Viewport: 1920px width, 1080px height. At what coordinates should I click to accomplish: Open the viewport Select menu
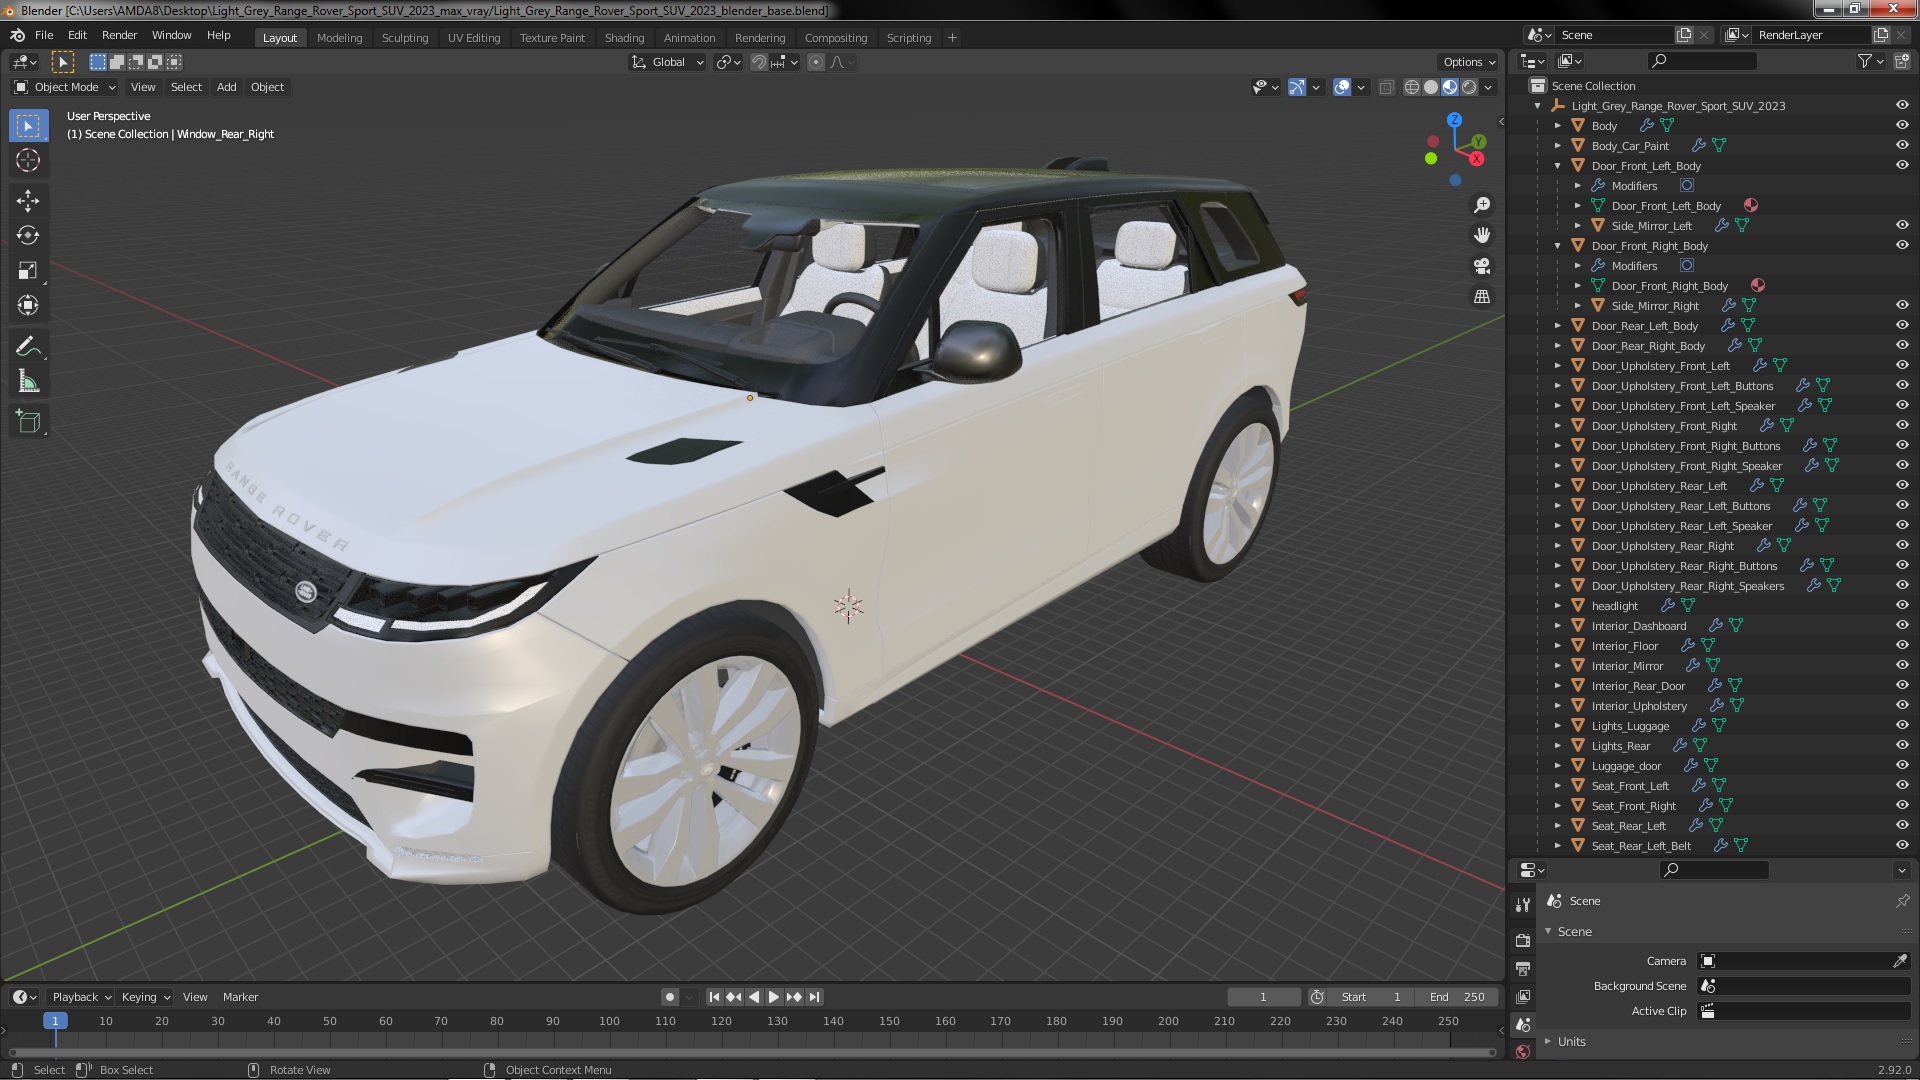pyautogui.click(x=186, y=87)
